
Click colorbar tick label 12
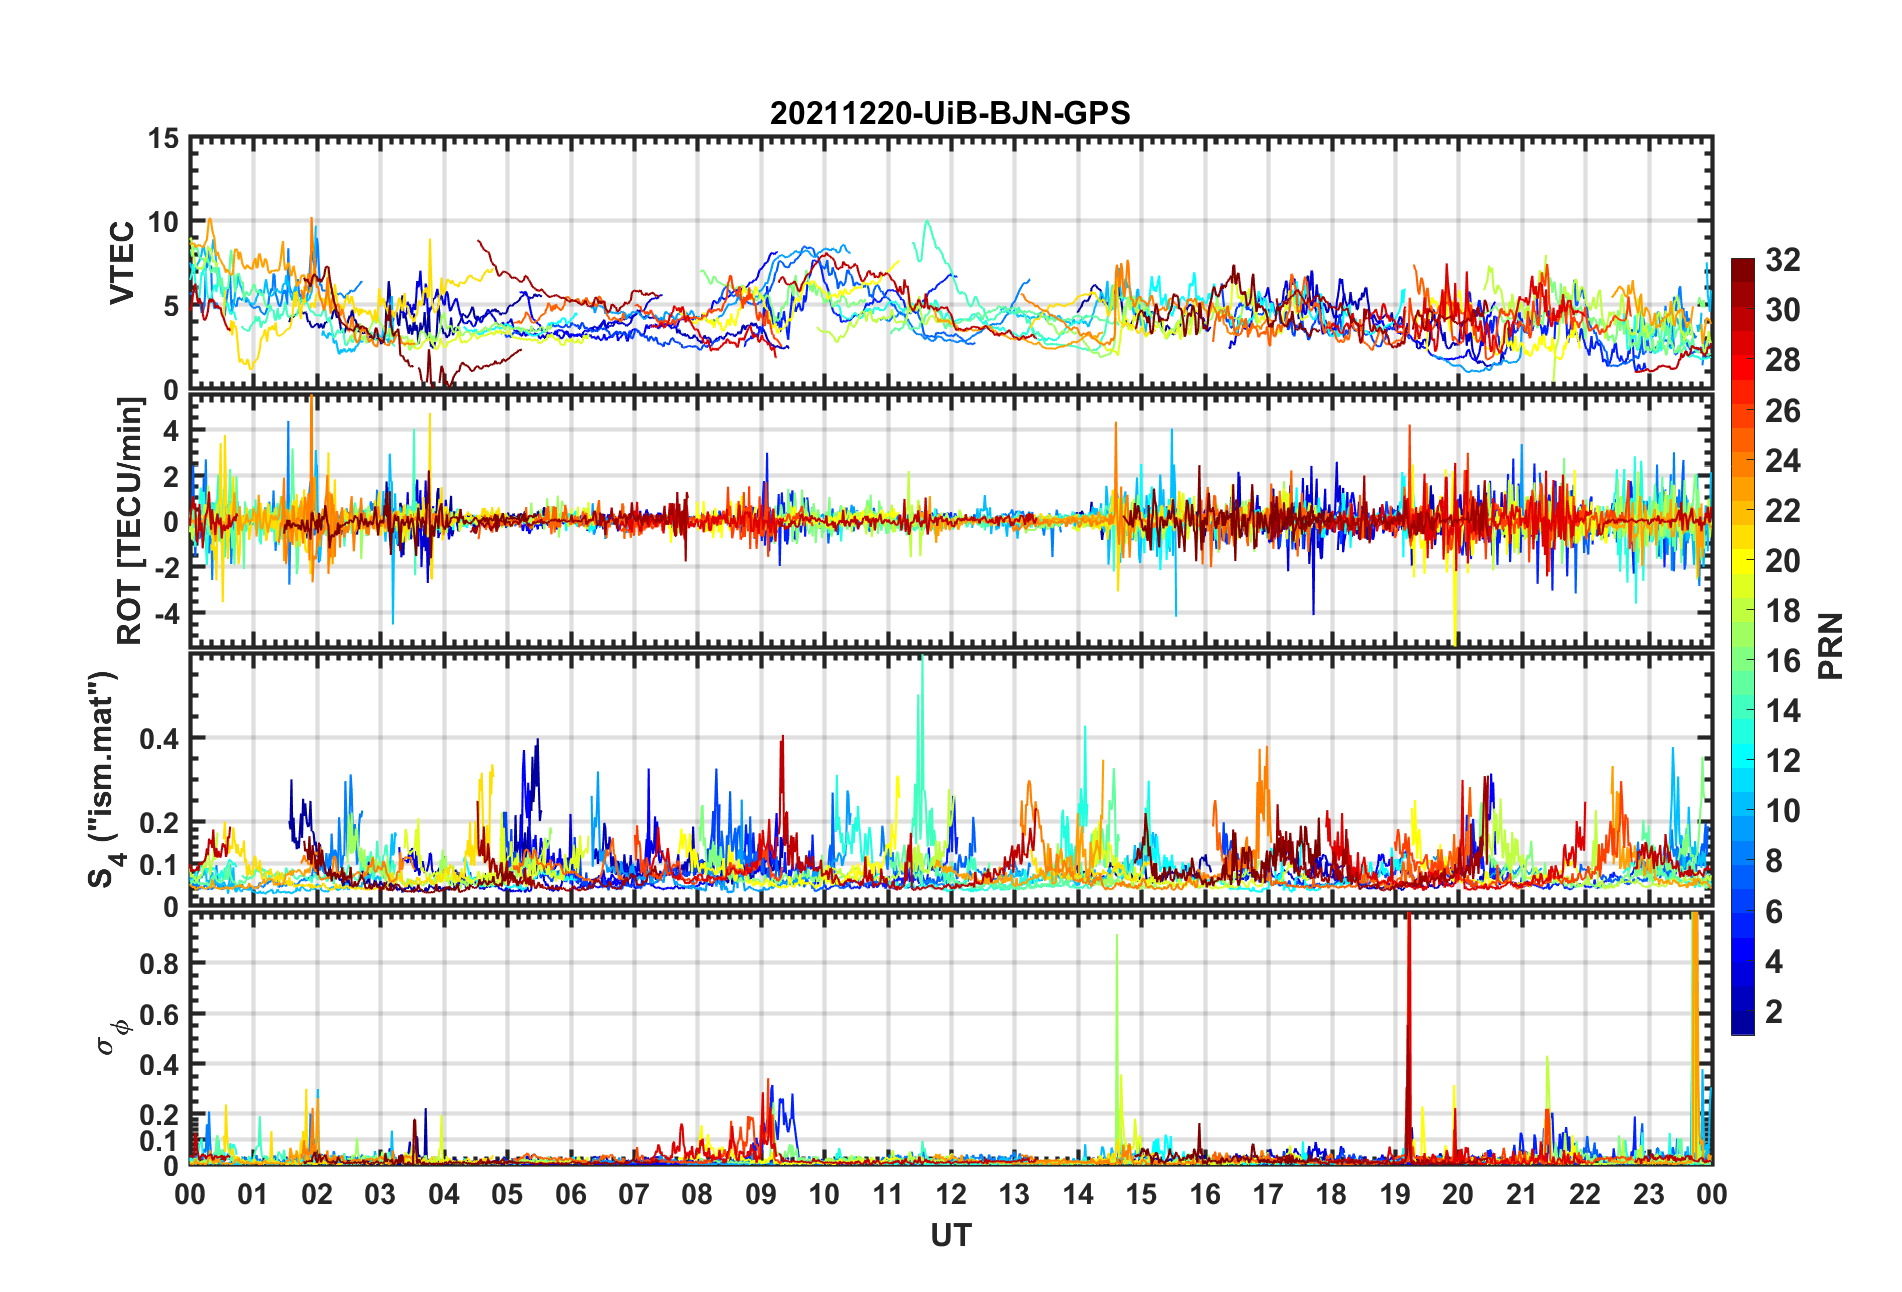1782,761
